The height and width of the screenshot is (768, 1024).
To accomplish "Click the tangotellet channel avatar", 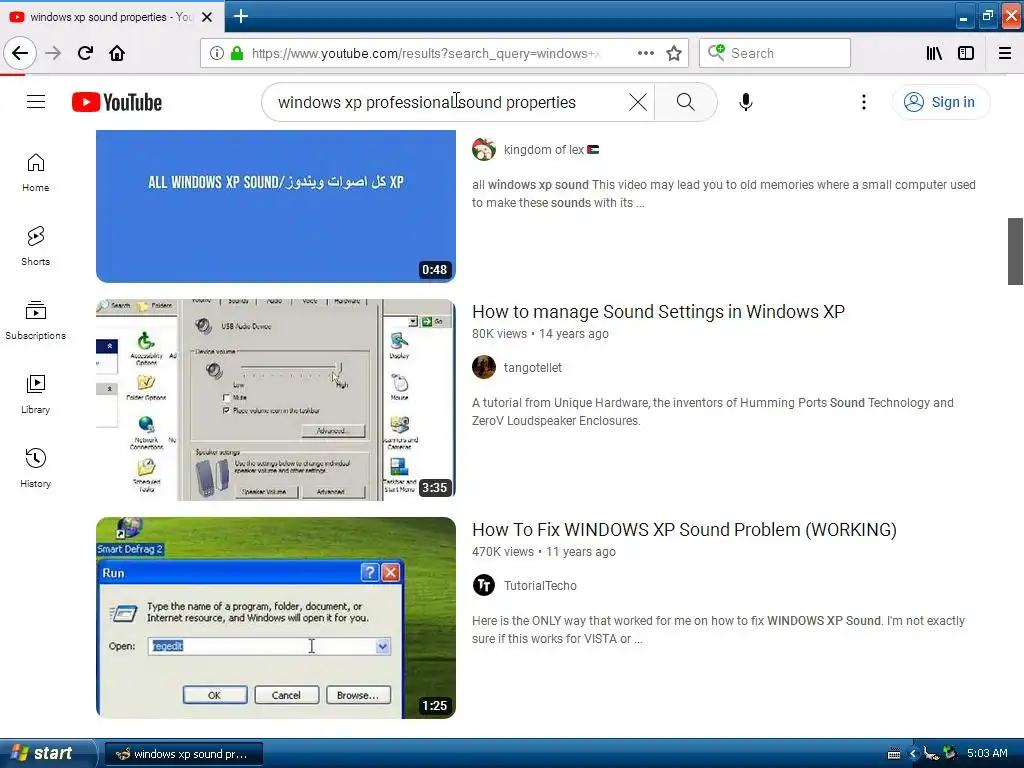I will click(484, 368).
